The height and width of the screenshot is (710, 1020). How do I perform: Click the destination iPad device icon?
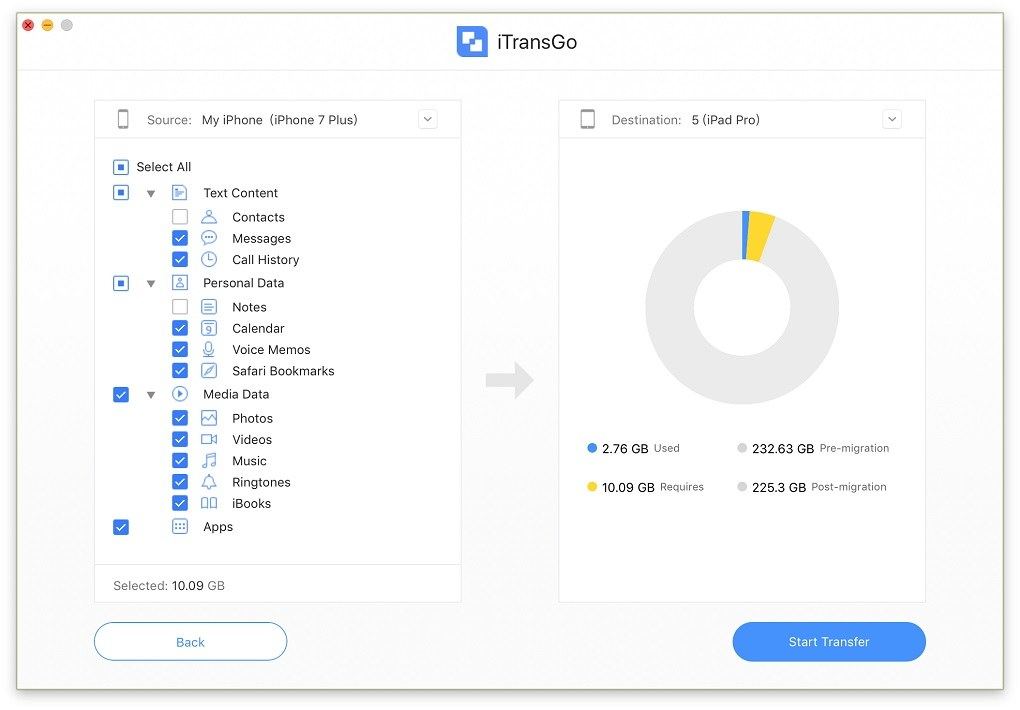click(x=587, y=119)
